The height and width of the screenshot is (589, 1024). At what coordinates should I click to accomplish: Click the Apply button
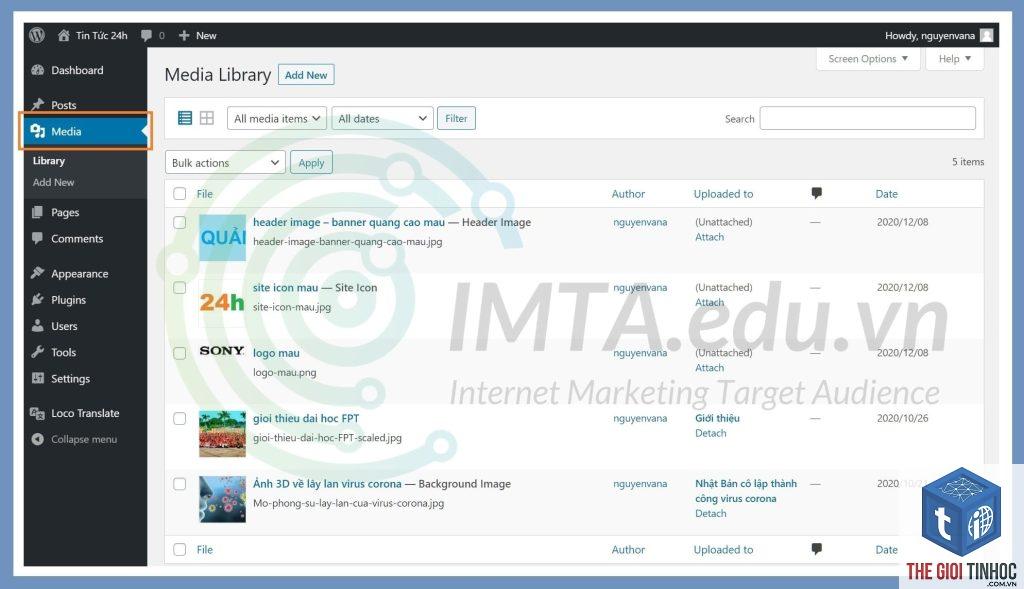click(x=312, y=163)
